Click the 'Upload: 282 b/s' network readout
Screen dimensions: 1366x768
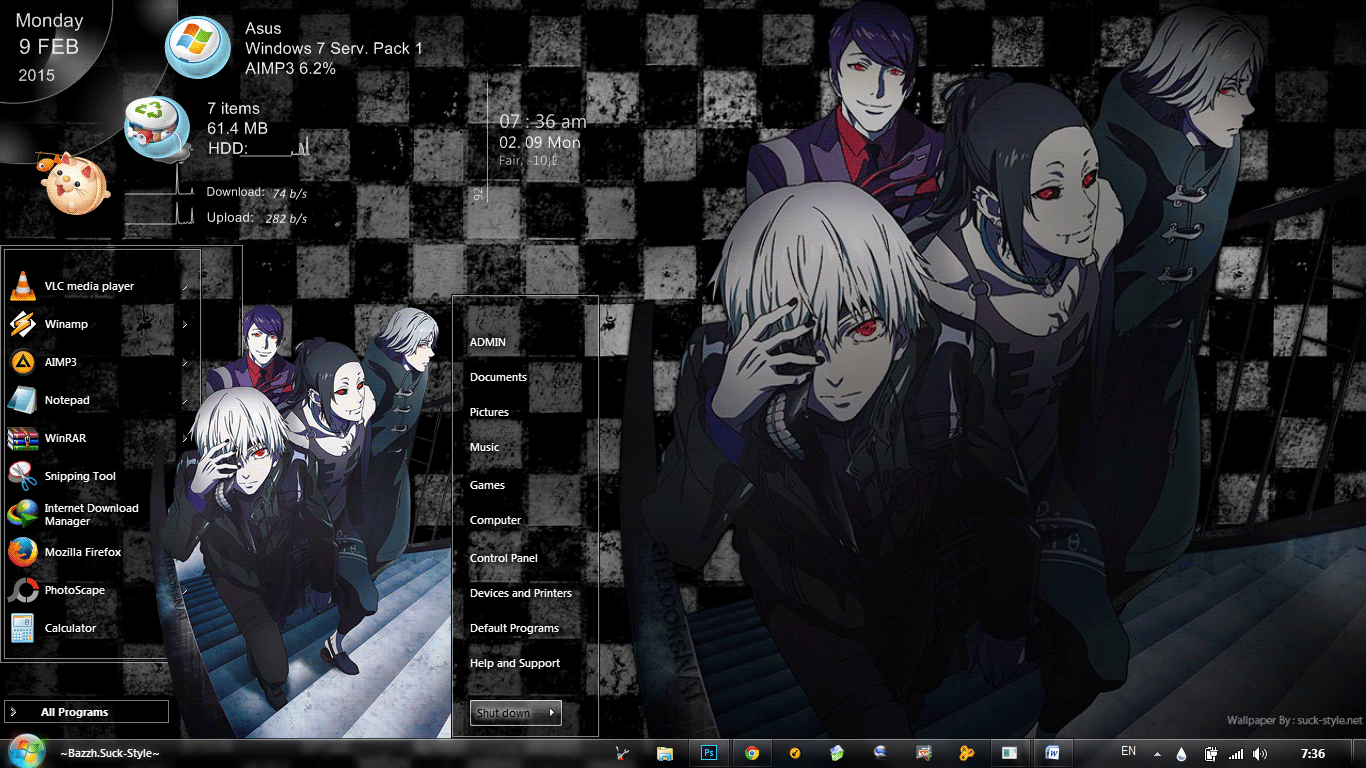pyautogui.click(x=256, y=218)
